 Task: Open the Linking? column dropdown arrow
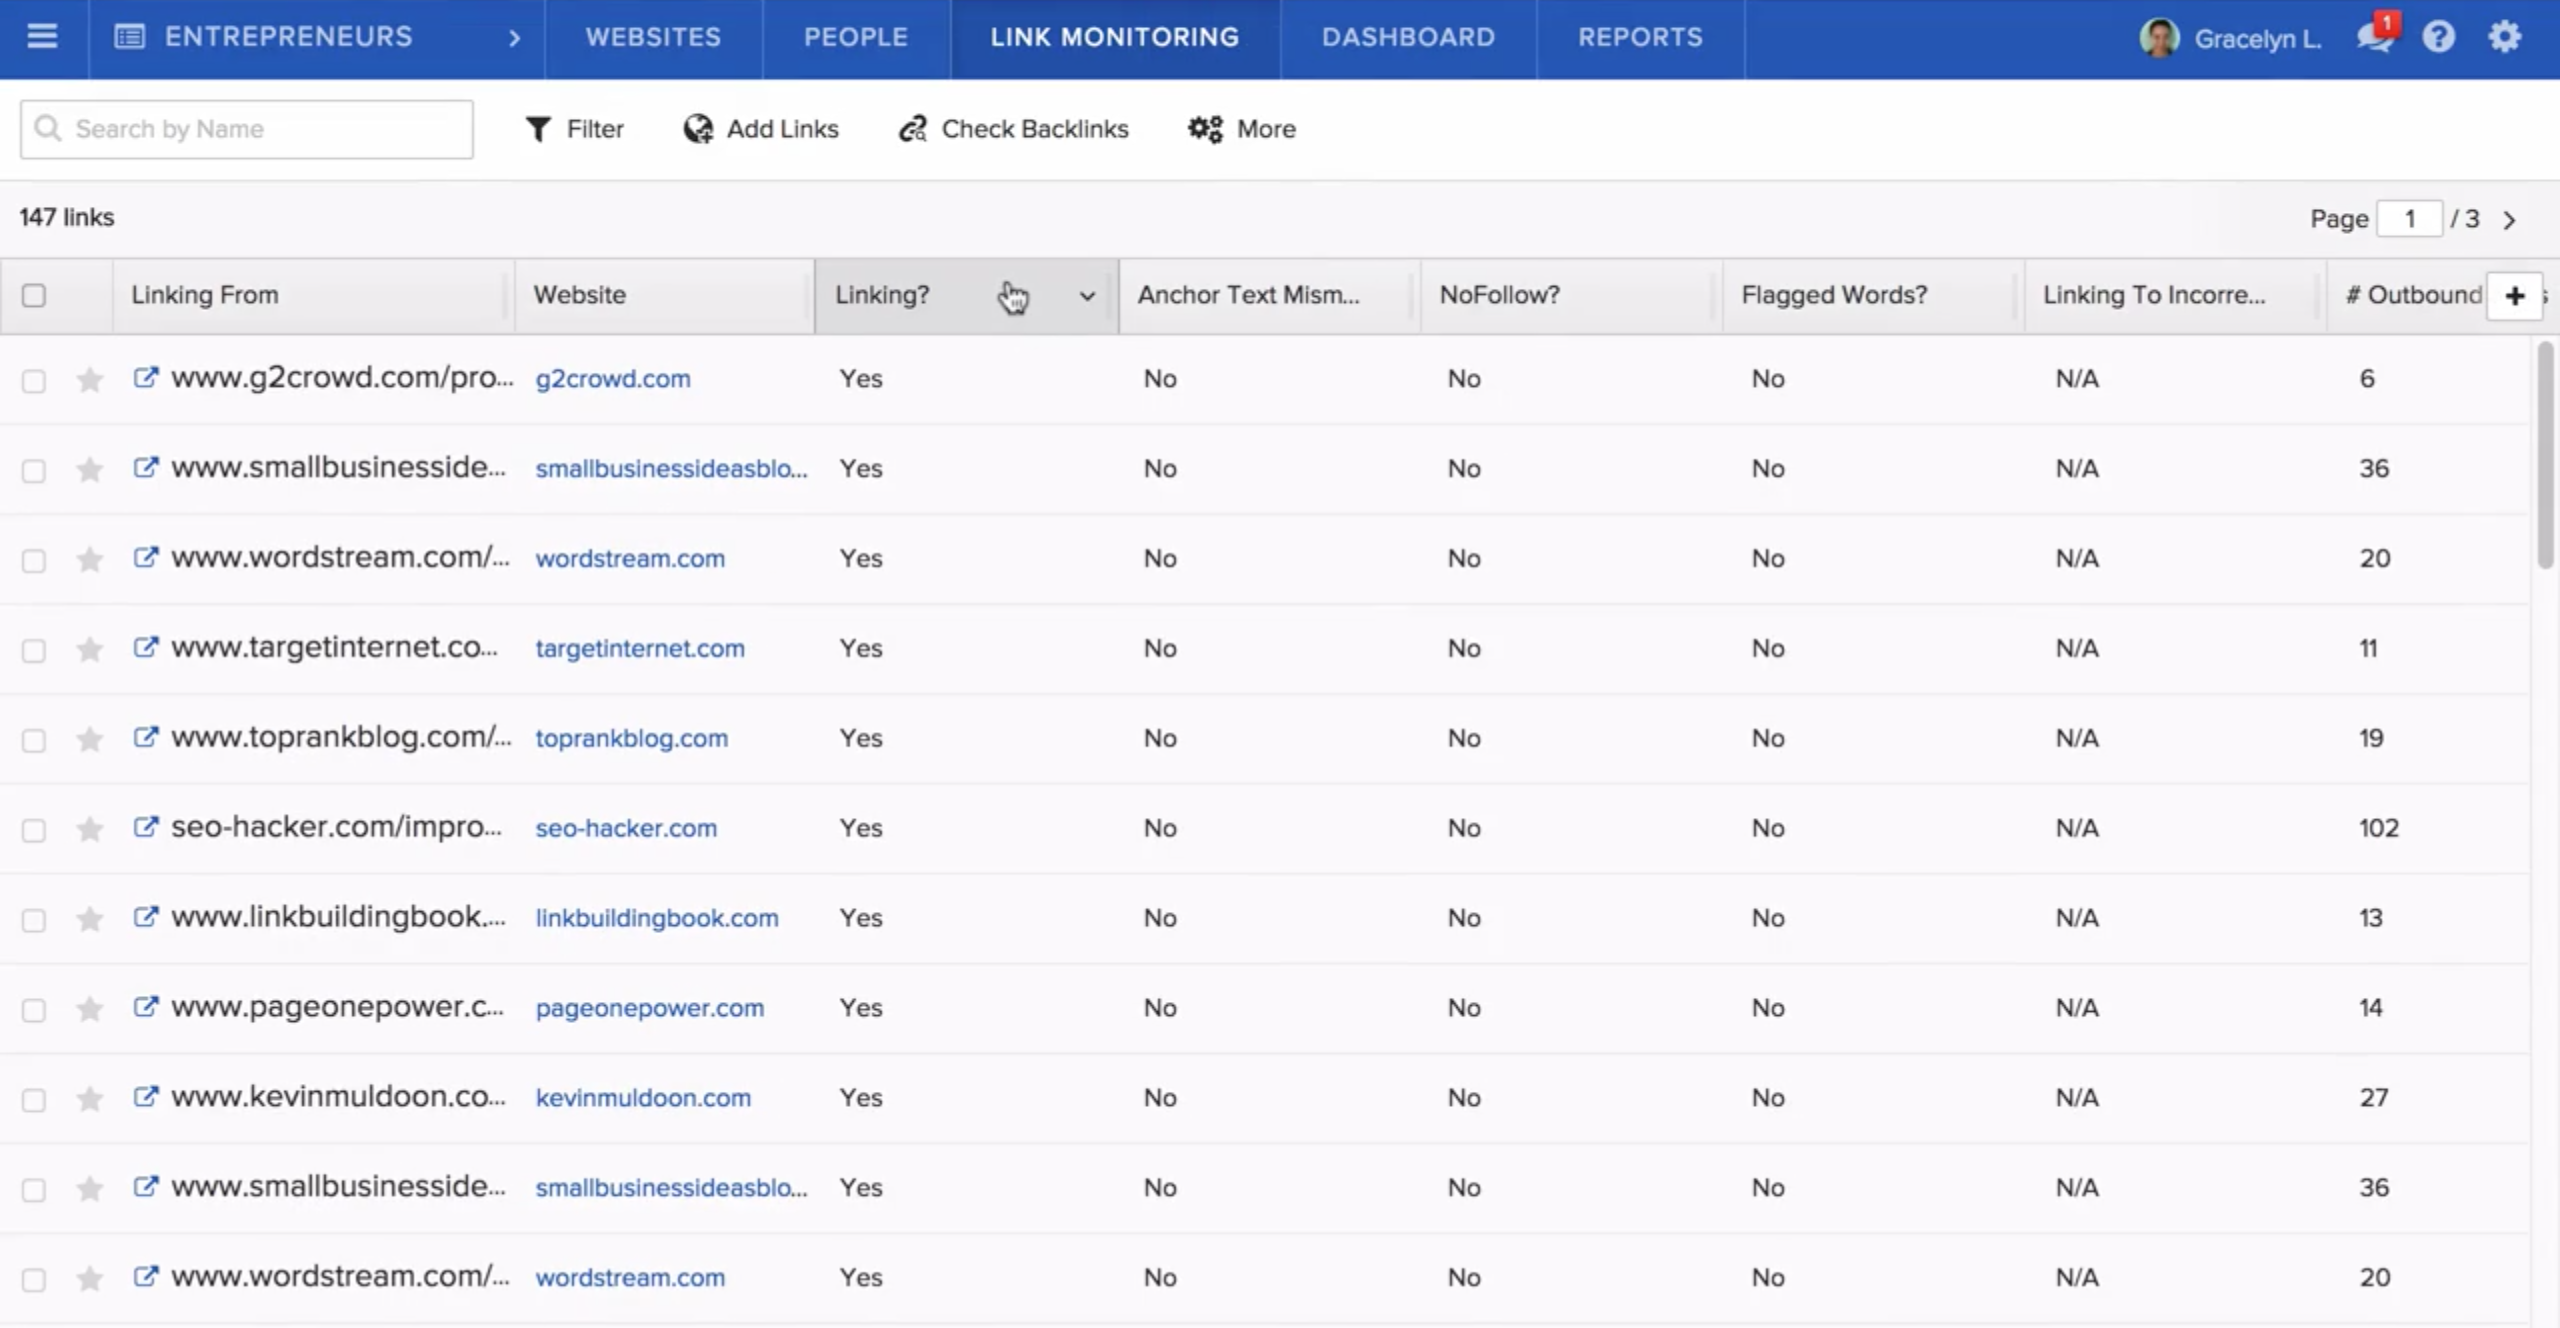1087,296
